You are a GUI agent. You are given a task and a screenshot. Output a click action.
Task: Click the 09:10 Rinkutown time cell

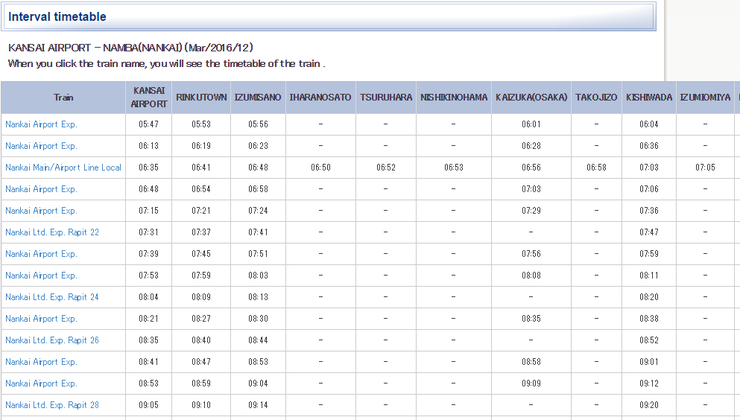pyautogui.click(x=202, y=405)
